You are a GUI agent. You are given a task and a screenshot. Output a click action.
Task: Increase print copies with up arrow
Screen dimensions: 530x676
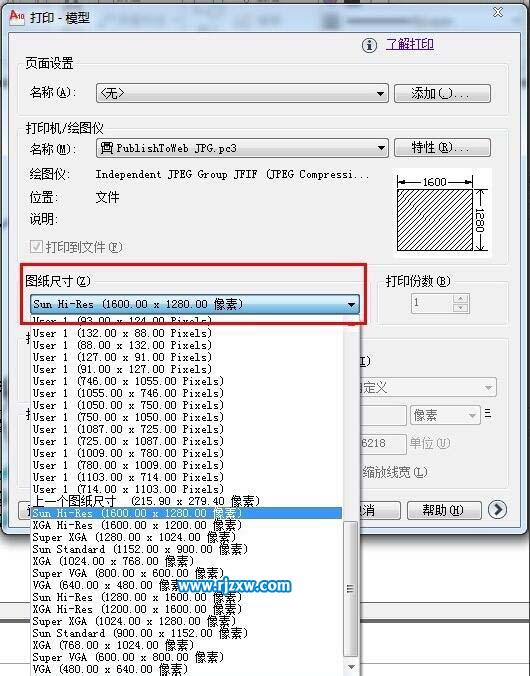(461, 298)
